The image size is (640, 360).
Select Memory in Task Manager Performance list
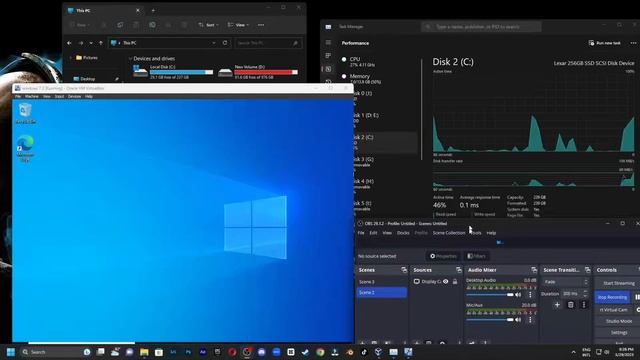click(378, 79)
